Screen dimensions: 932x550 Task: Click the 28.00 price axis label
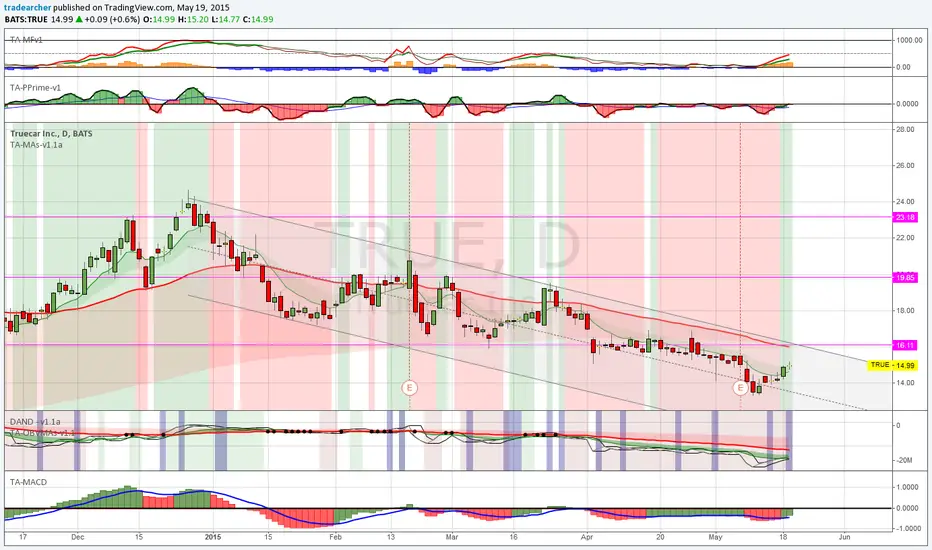click(x=905, y=129)
